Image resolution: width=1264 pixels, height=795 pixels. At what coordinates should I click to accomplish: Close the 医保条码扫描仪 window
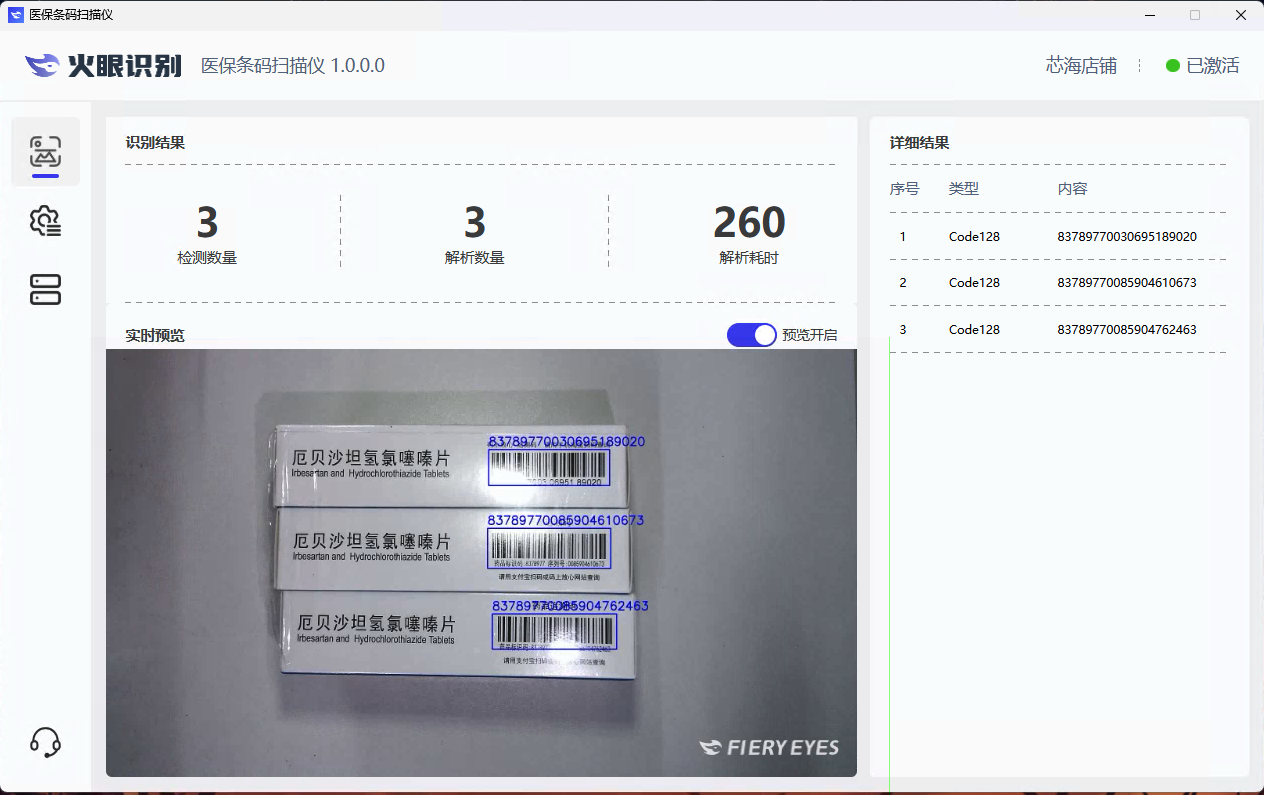point(1240,15)
